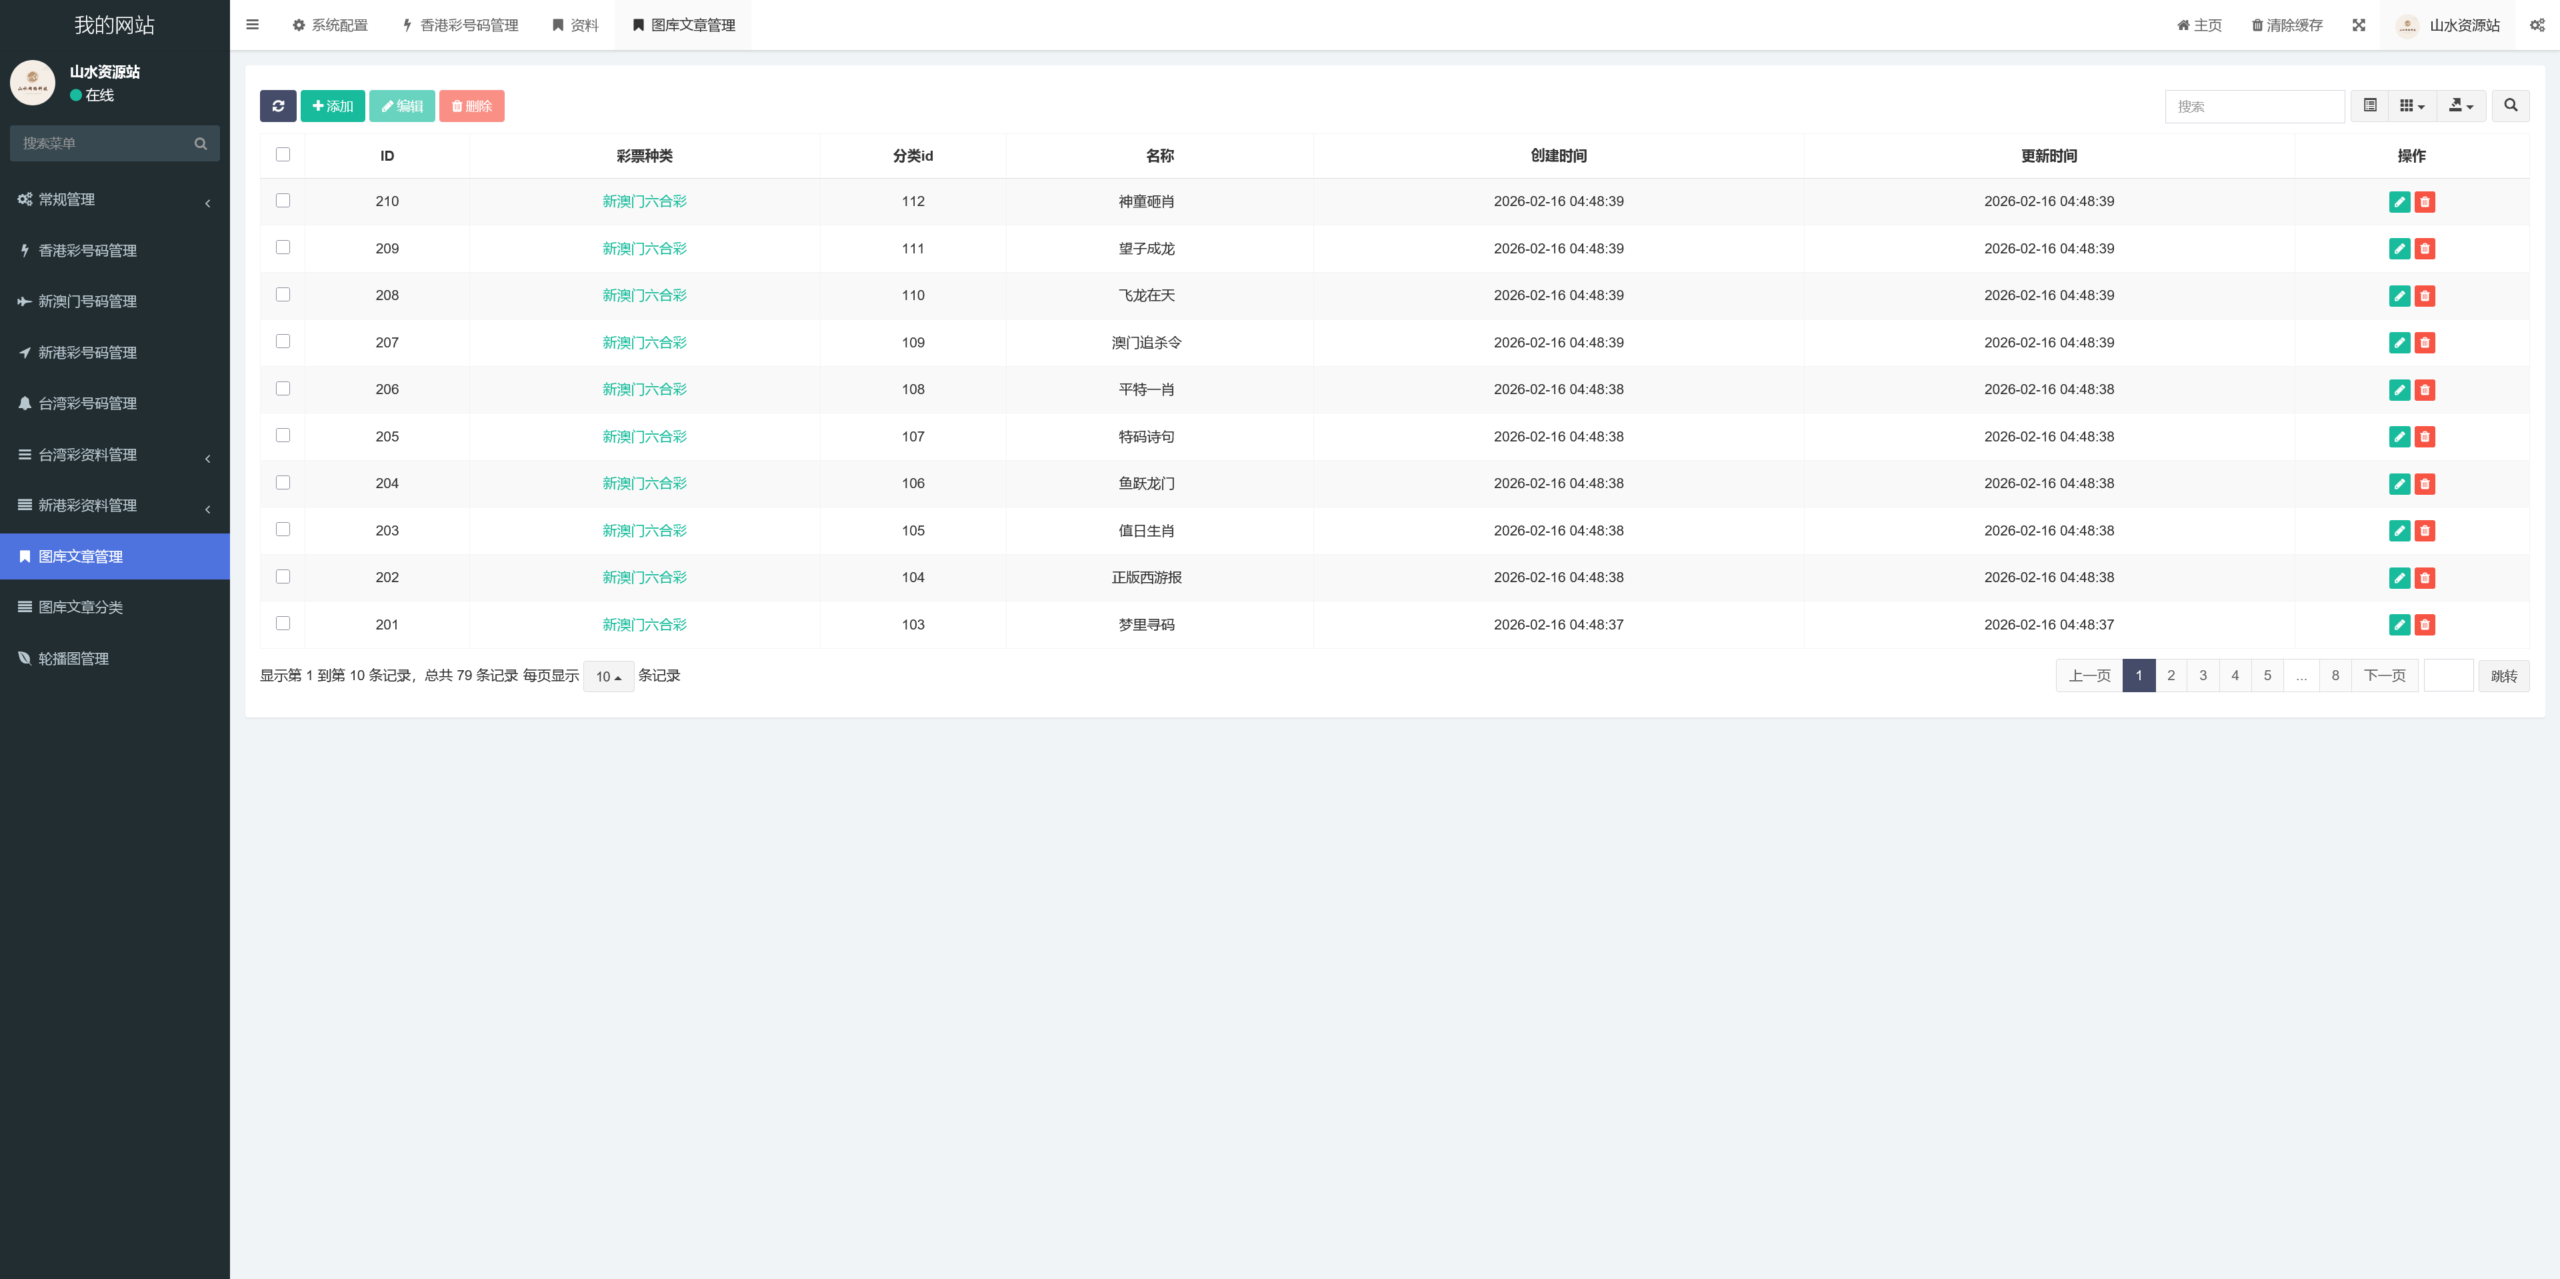Open the columns visibility grid dropdown
Screen dimensions: 2560x1279
[2412, 106]
